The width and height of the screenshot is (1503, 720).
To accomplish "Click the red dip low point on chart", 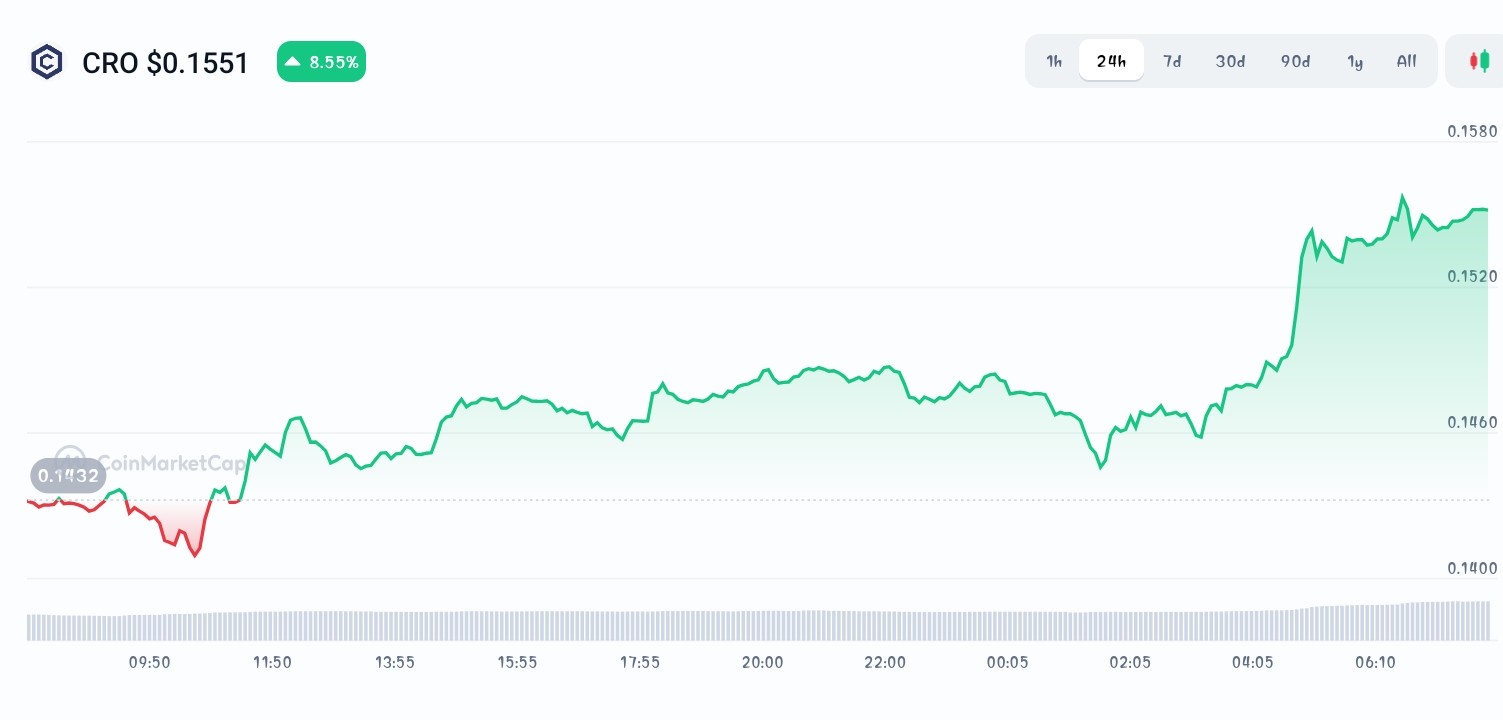I will click(x=195, y=555).
